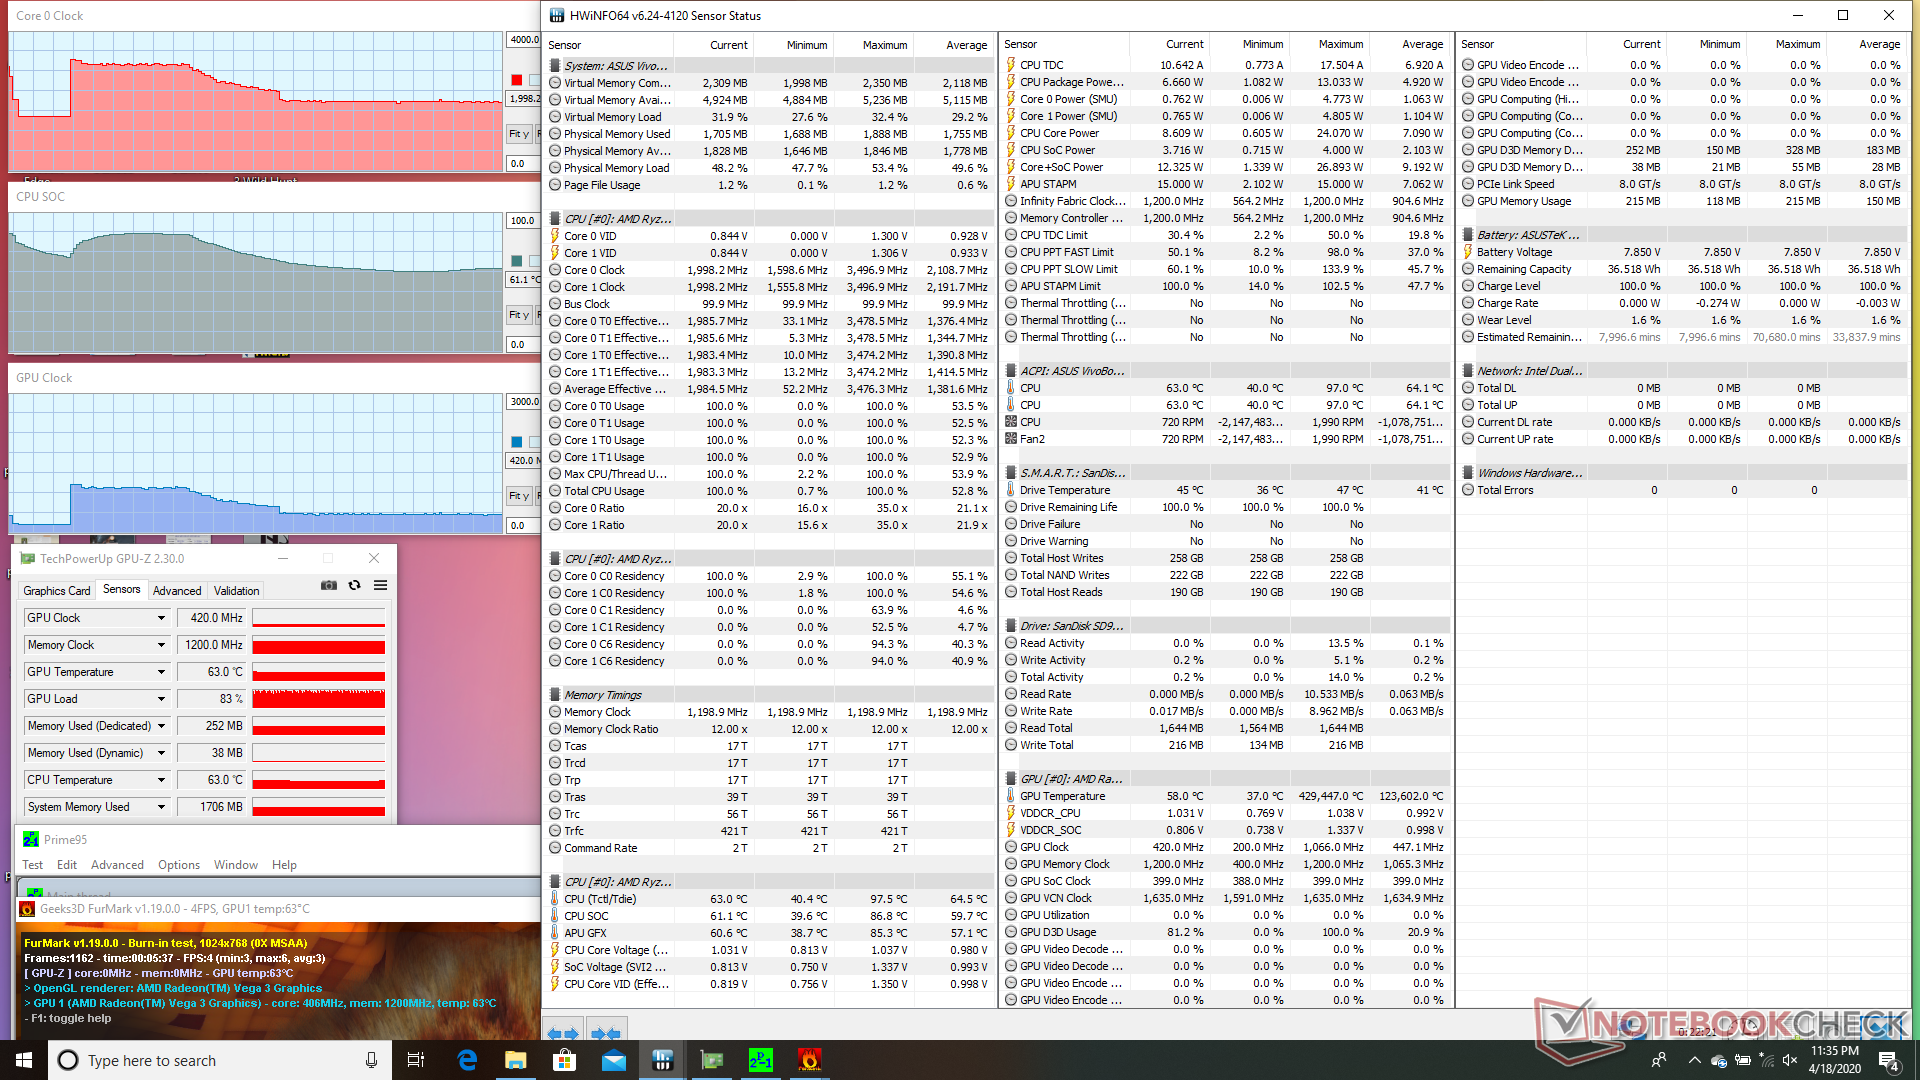
Task: Open FurMark from the taskbar
Action: coord(810,1060)
